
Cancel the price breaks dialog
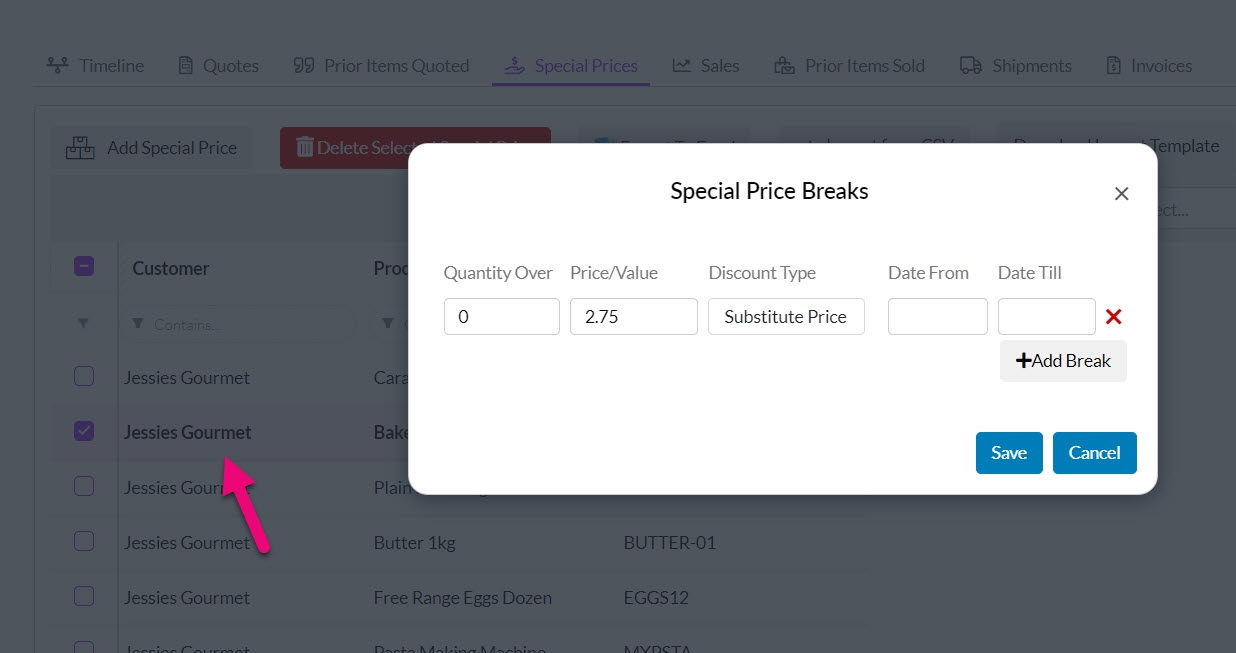(1094, 453)
